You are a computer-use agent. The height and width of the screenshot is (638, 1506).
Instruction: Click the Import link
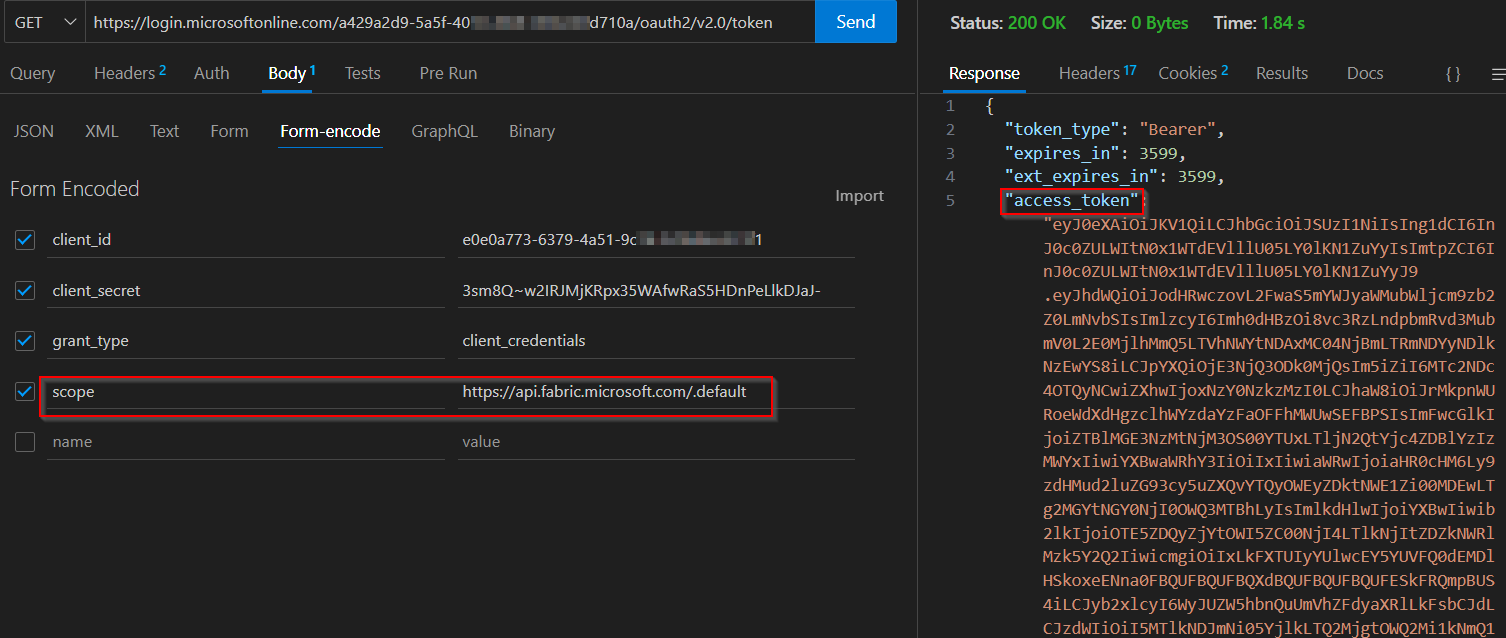[860, 196]
